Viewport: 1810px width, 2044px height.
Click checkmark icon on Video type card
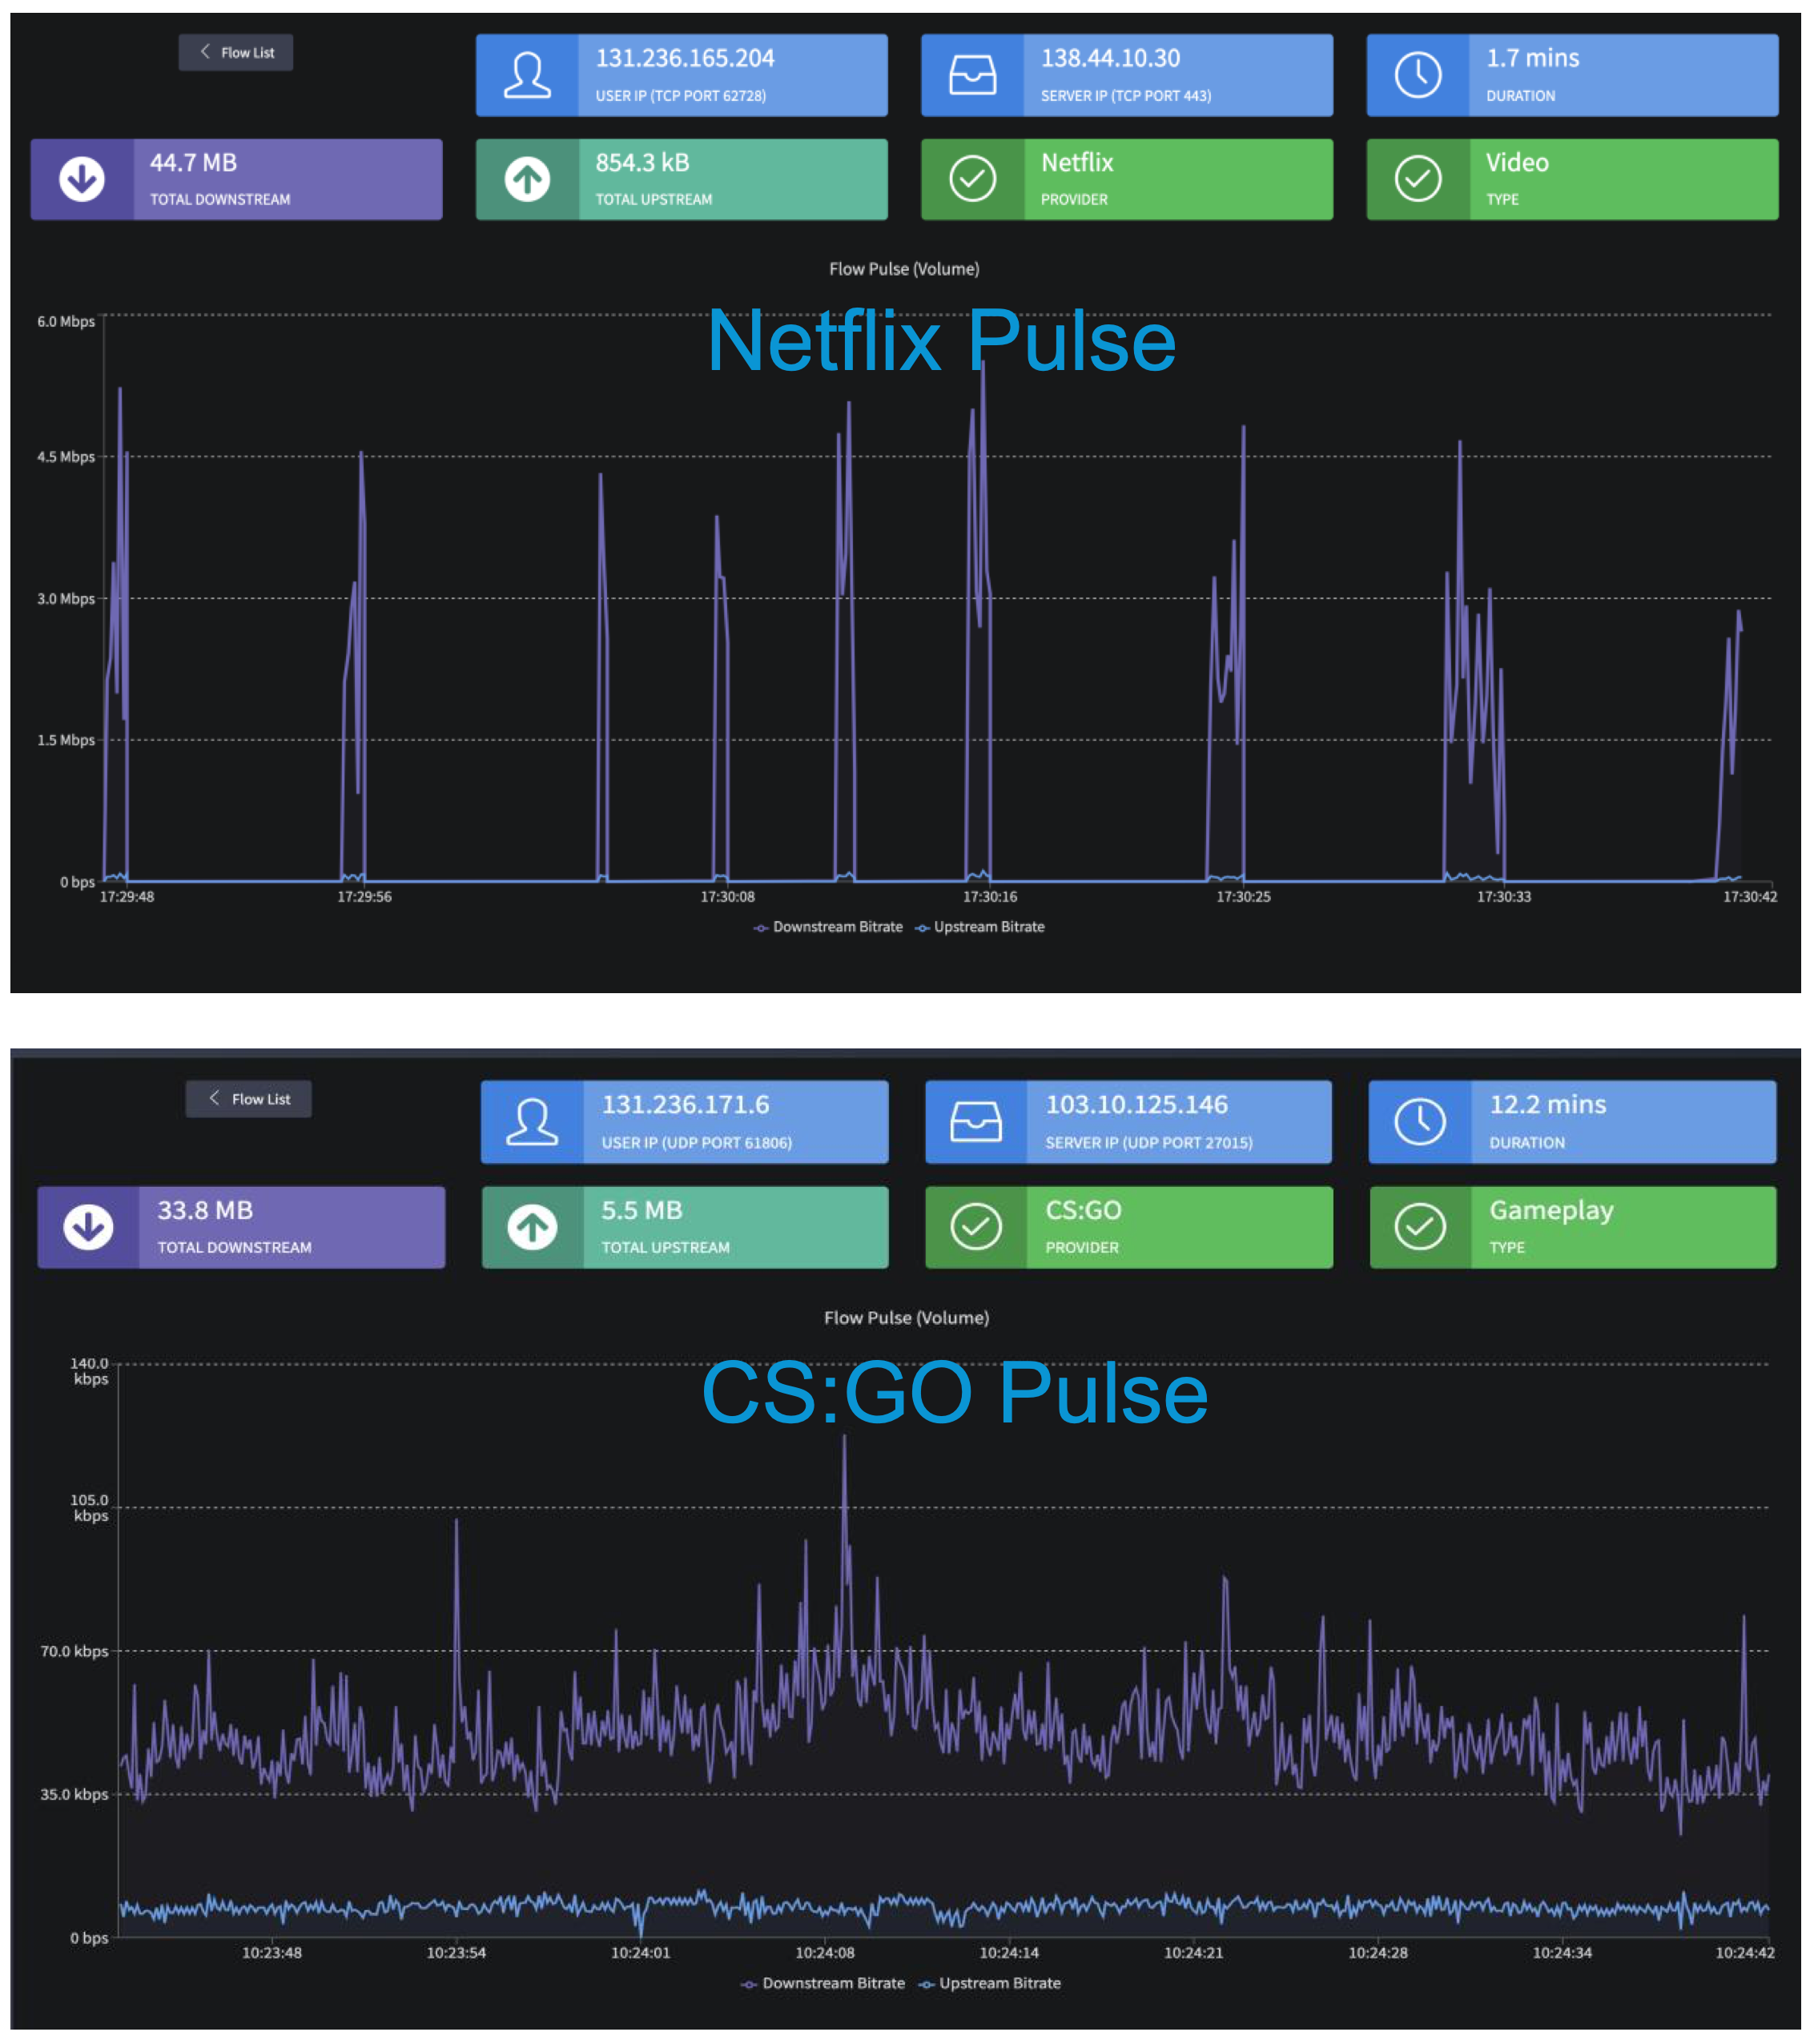point(1417,179)
